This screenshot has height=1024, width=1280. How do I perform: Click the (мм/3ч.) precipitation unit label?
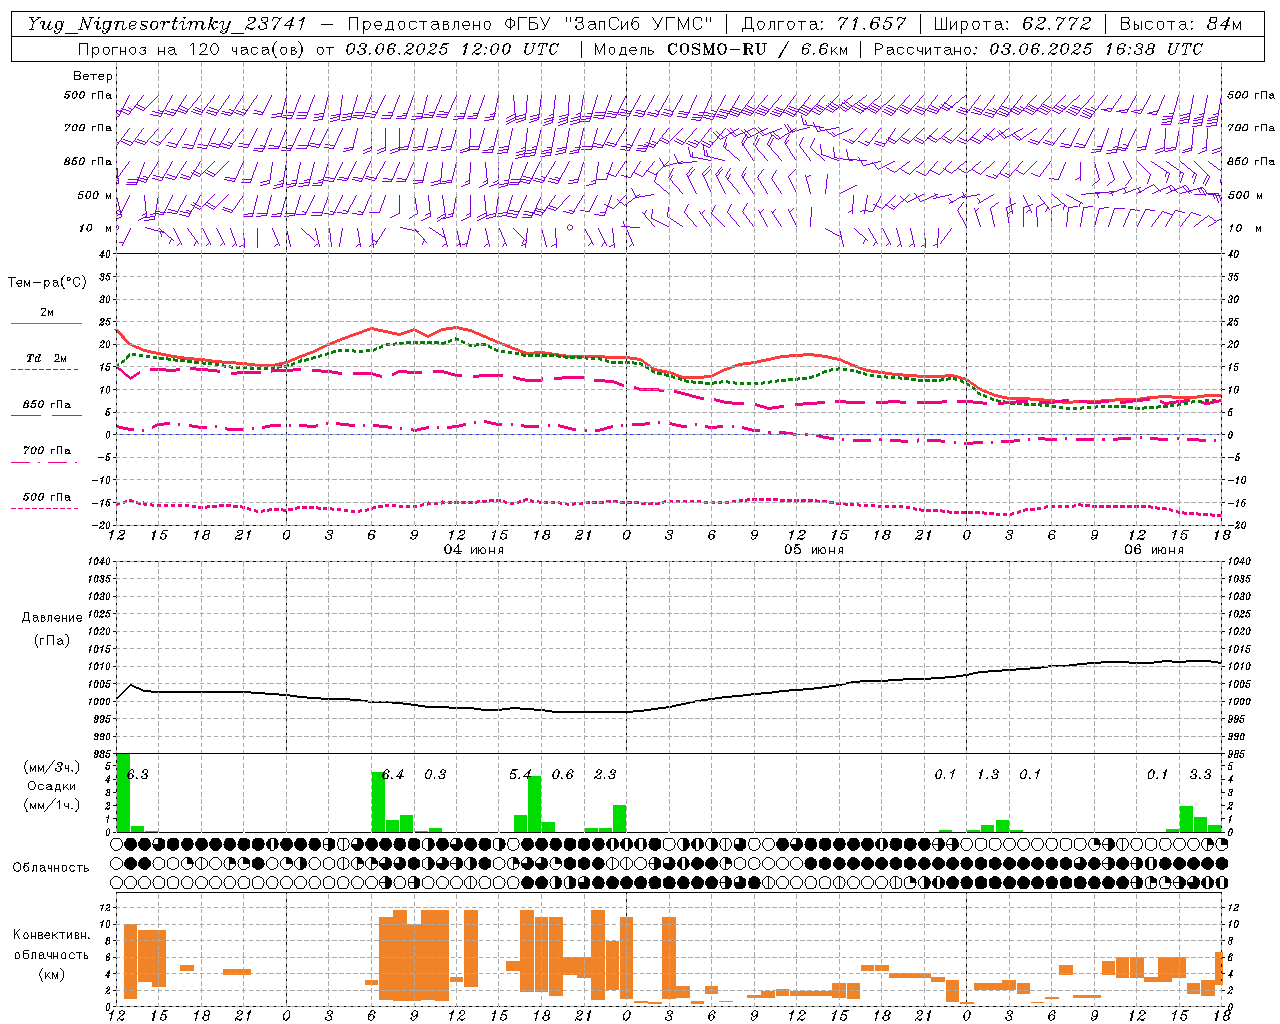click(51, 767)
